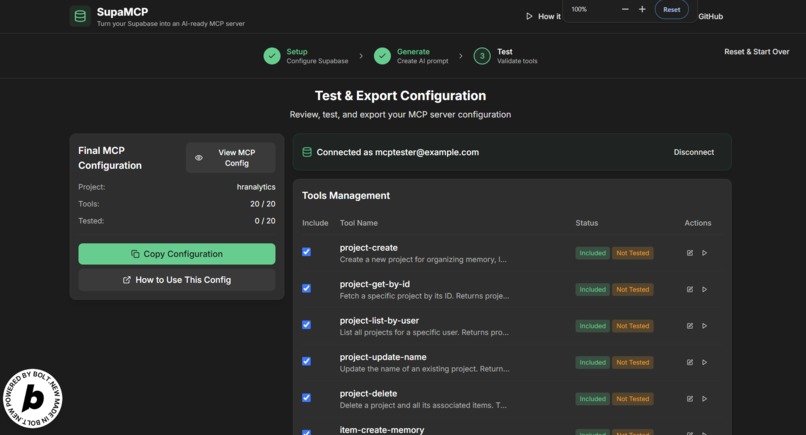Edit the project-get-by-id tool
Image resolution: width=806 pixels, height=435 pixels.
(x=690, y=289)
